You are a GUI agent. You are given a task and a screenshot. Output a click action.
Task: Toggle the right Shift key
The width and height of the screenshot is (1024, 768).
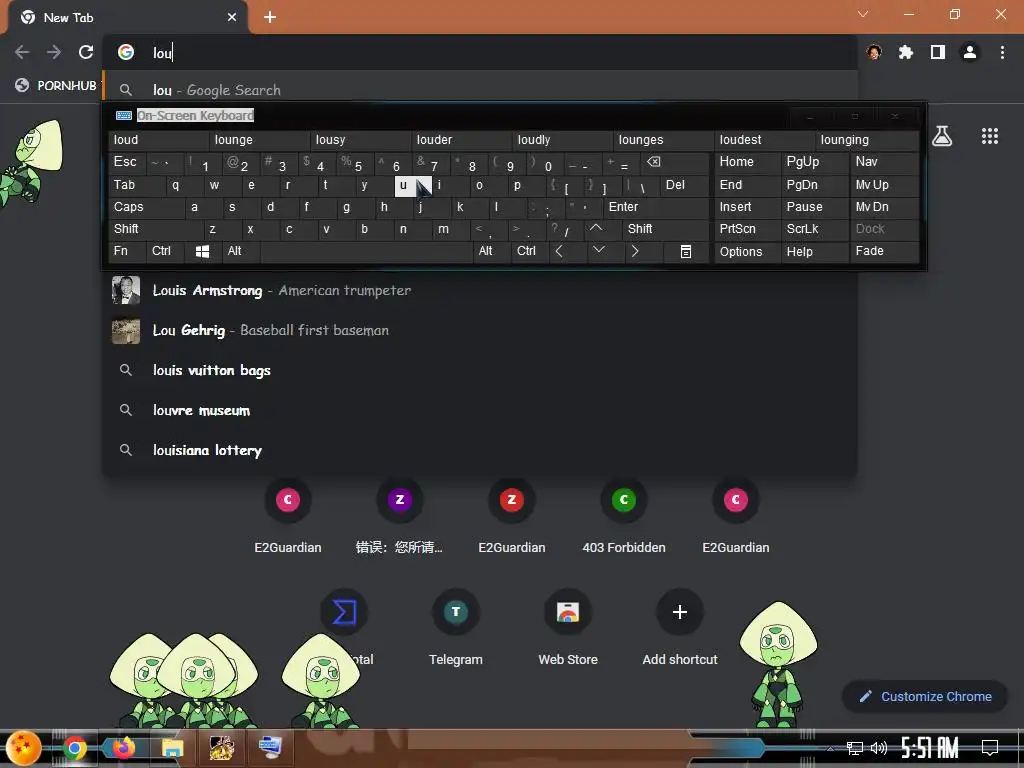(x=665, y=229)
